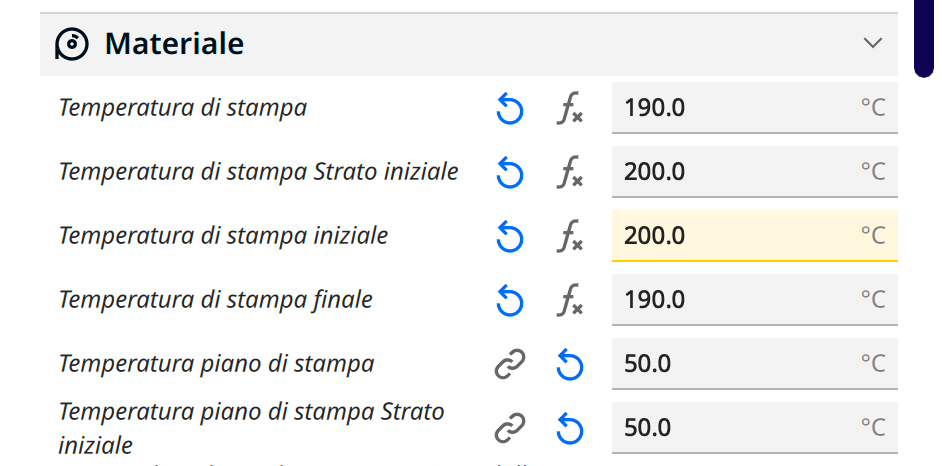Edit the Temperatura di stampa Strato iniziale field
This screenshot has width=942, height=466.
point(755,172)
